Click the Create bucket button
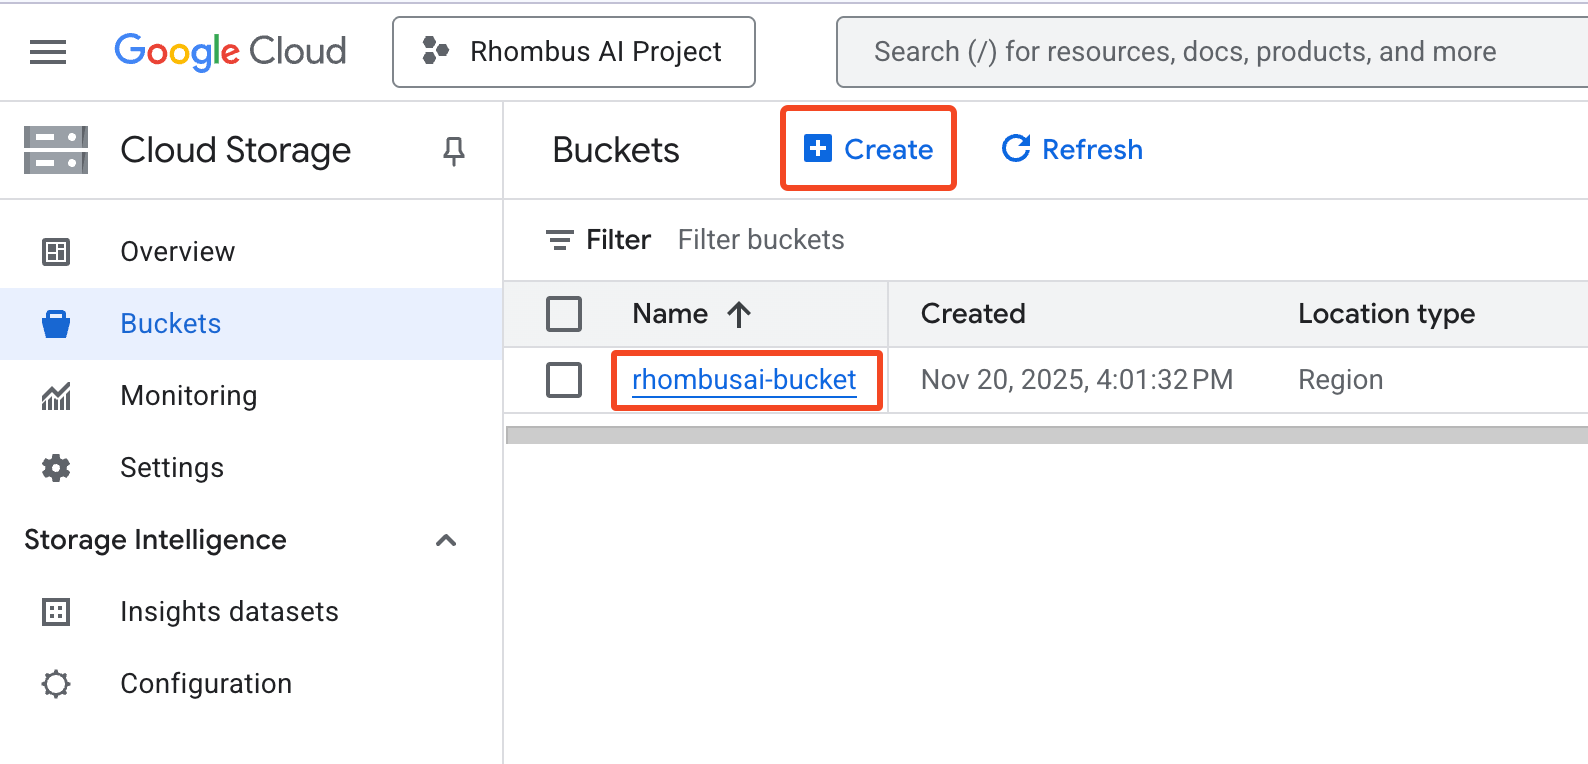Screen dimensions: 1588x764 (x=868, y=149)
